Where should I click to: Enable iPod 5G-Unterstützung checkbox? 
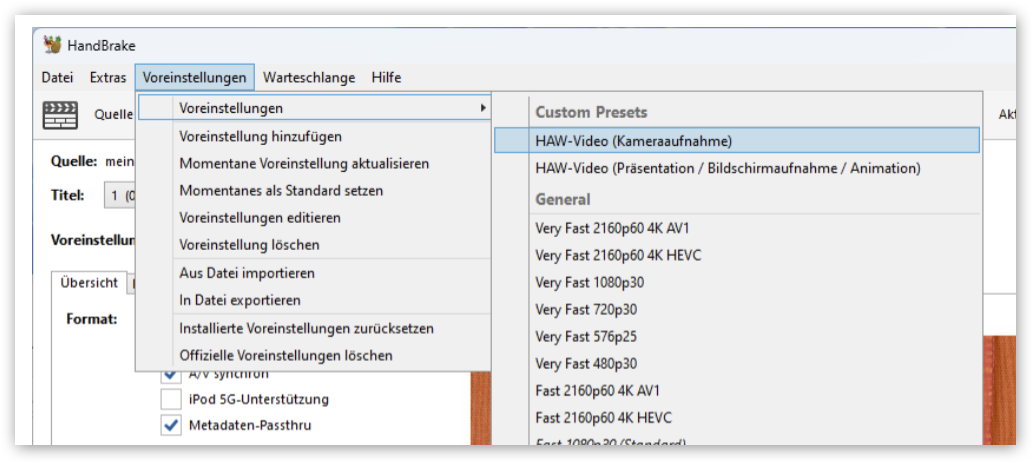coord(171,399)
